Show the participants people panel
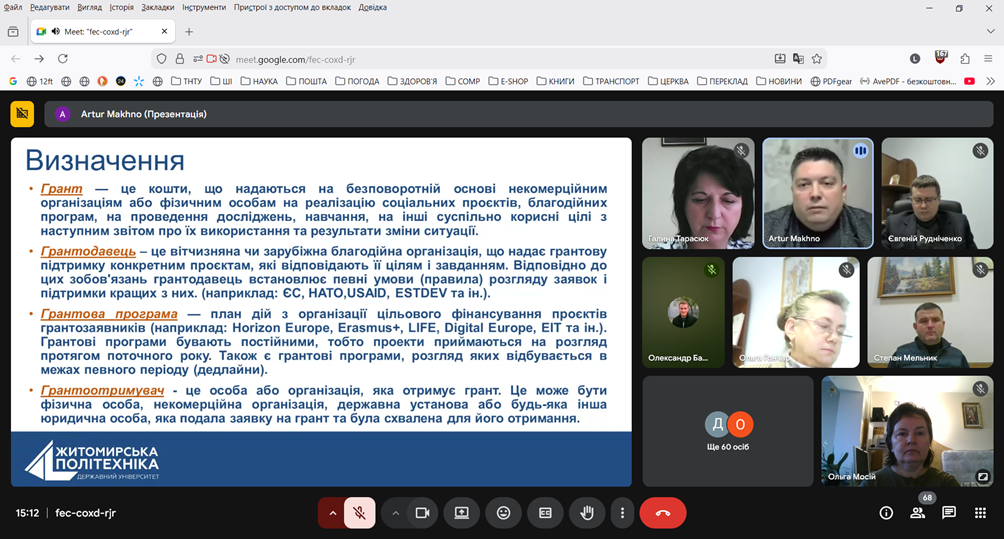Viewport: 1004px width, 539px height. (917, 513)
